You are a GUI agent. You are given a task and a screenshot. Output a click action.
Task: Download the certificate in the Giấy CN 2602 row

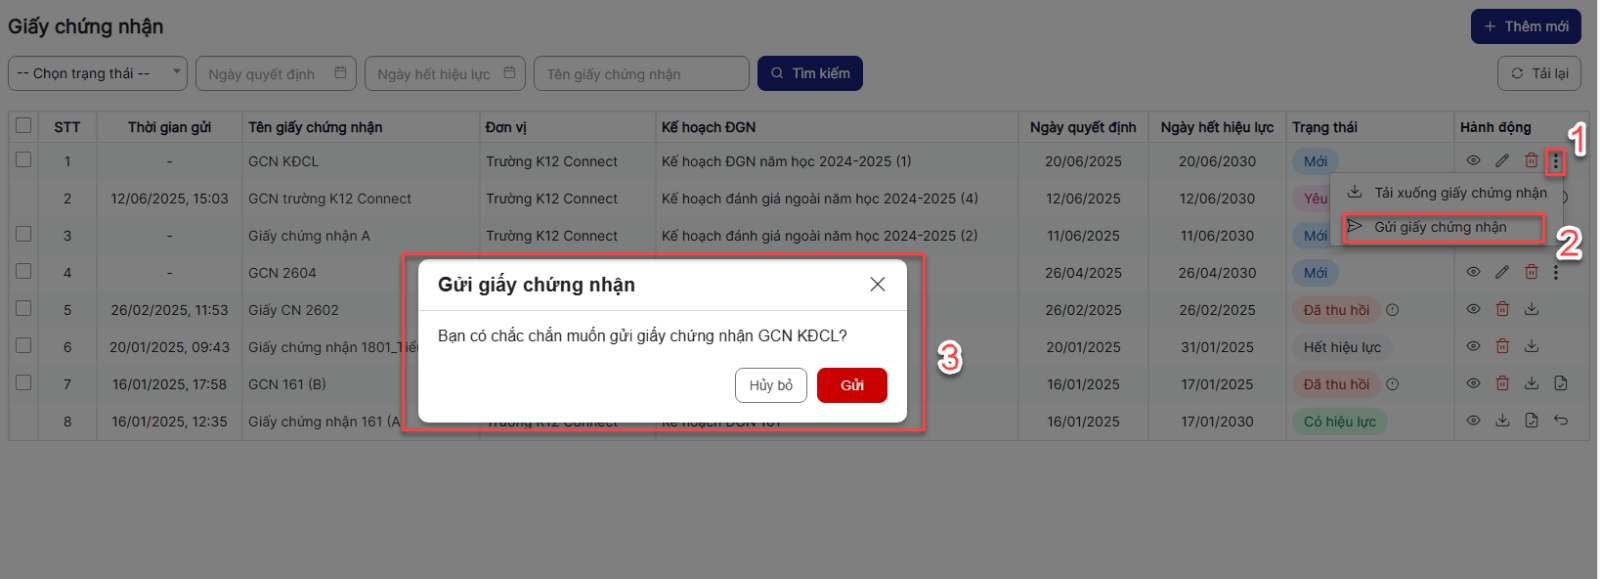click(1531, 310)
